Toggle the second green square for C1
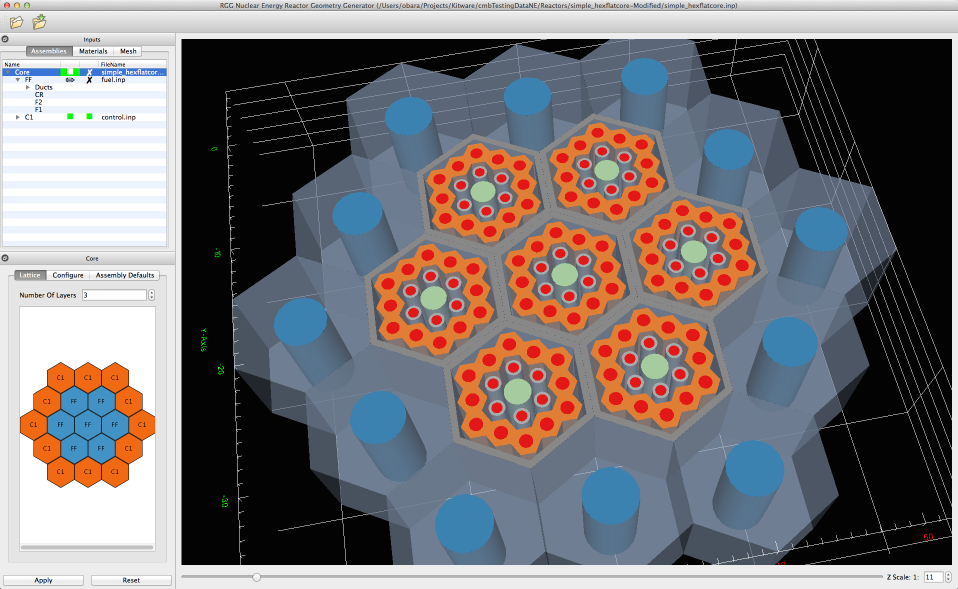Image resolution: width=958 pixels, height=589 pixels. click(89, 117)
